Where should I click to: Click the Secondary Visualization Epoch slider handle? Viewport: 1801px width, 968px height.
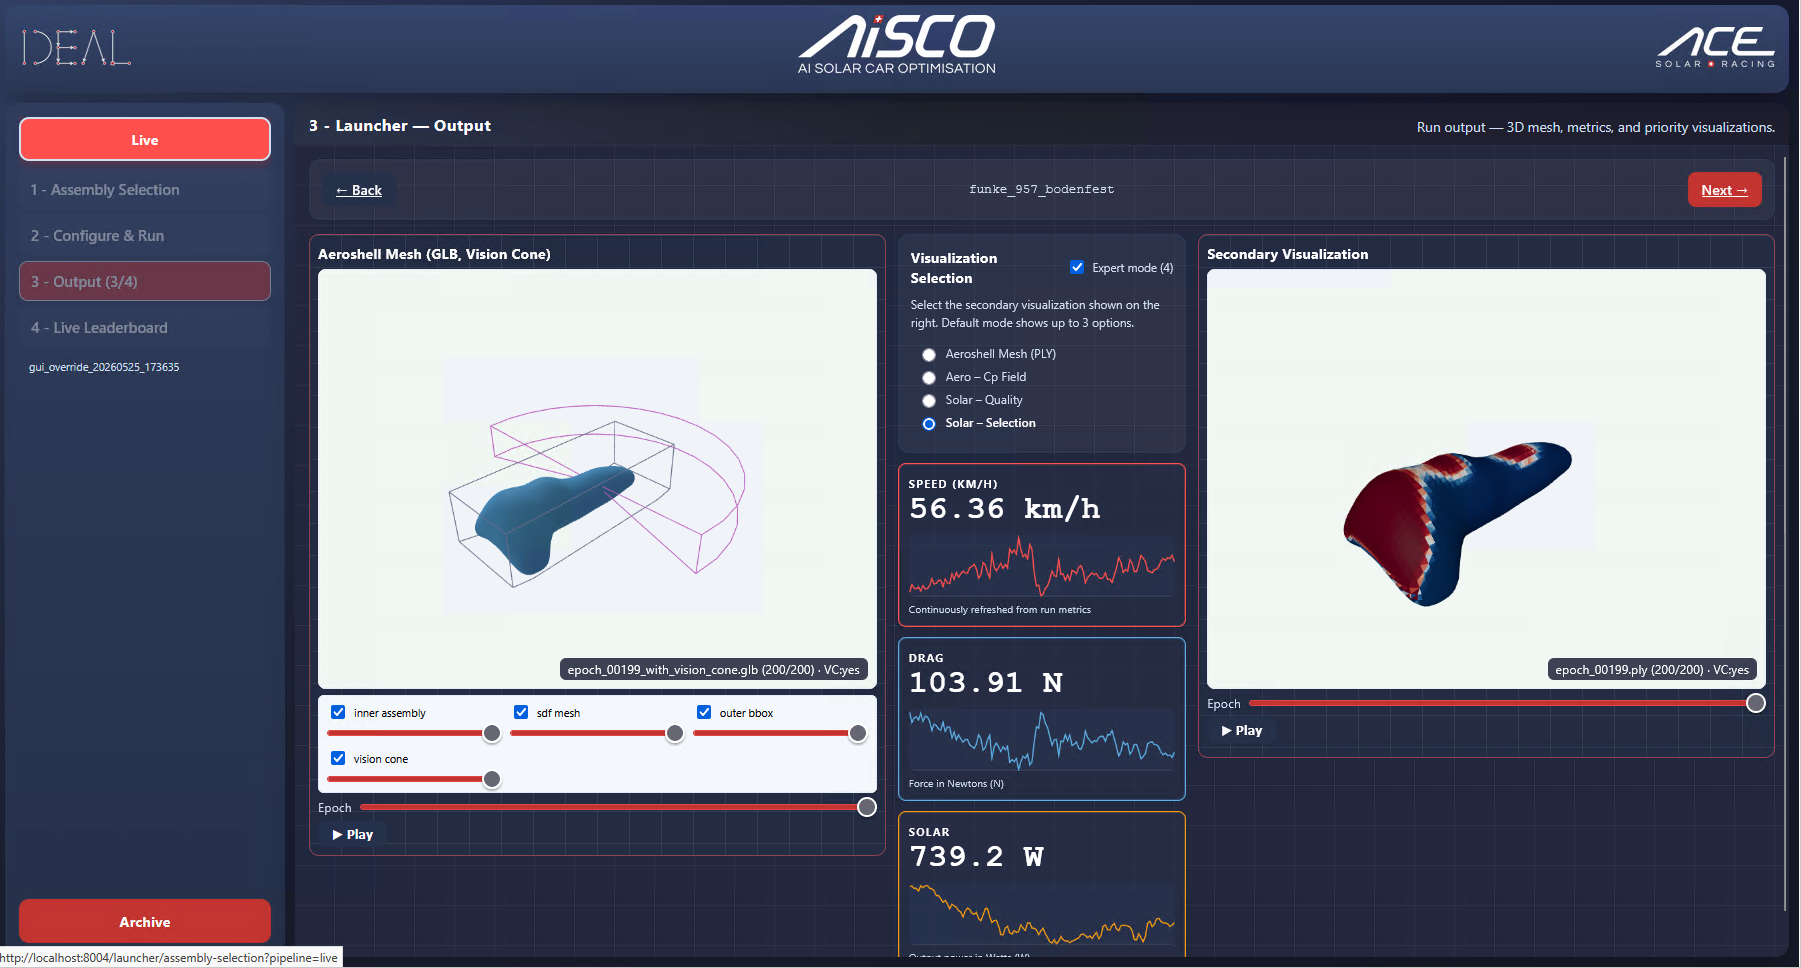[x=1756, y=703]
